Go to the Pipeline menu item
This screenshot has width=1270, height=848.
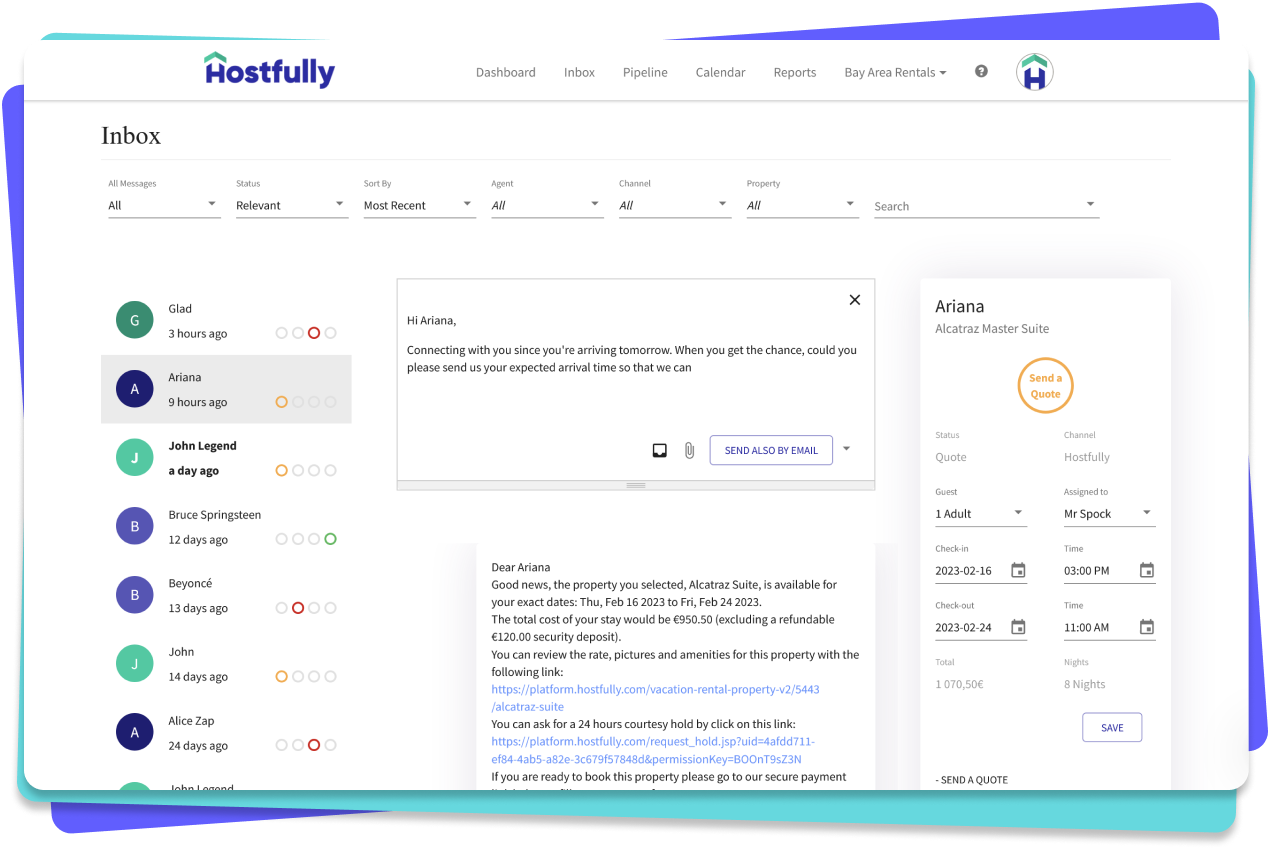tap(645, 73)
